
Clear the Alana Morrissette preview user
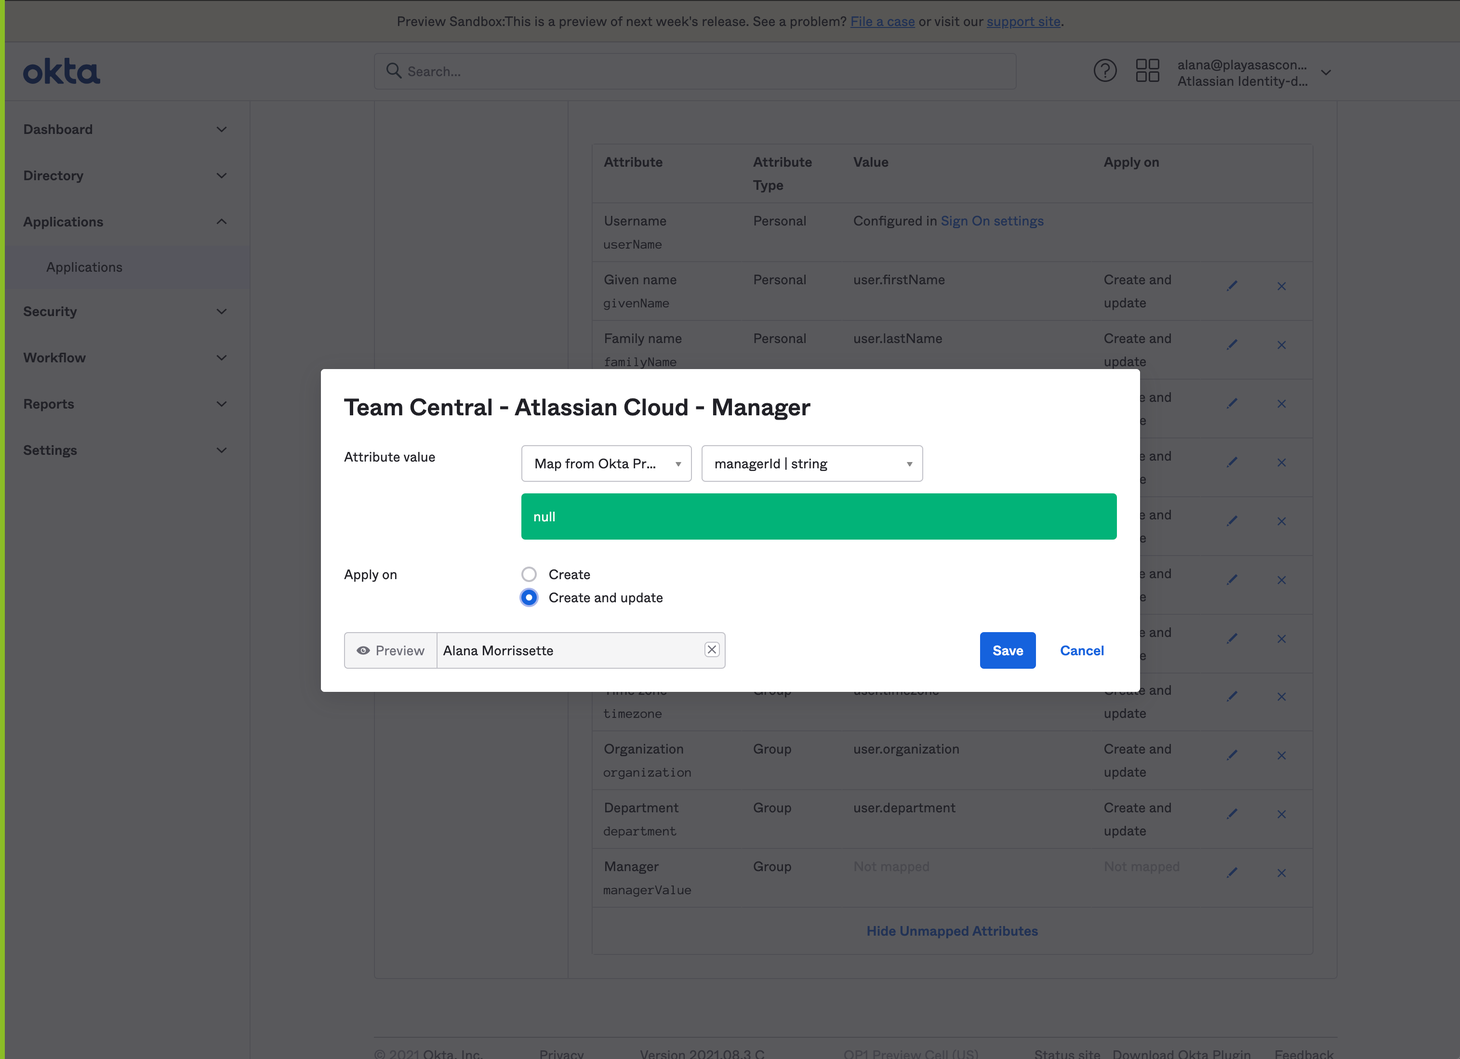coord(712,650)
